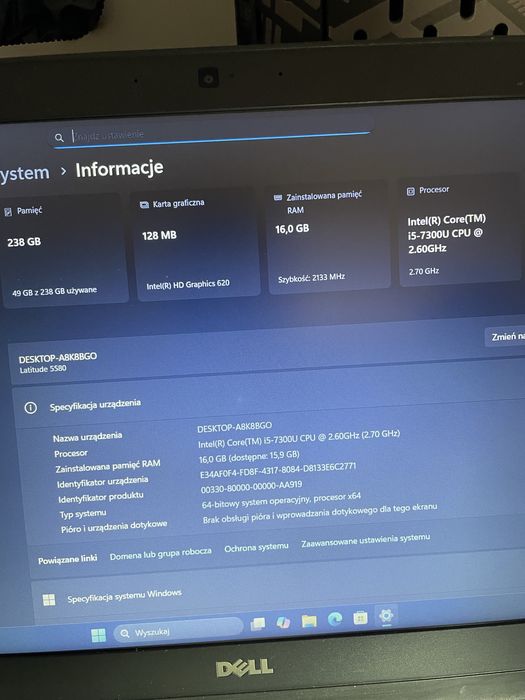This screenshot has width=525, height=700.
Task: Open Zaawansowane ustawienia systemu link
Action: pyautogui.click(x=366, y=540)
